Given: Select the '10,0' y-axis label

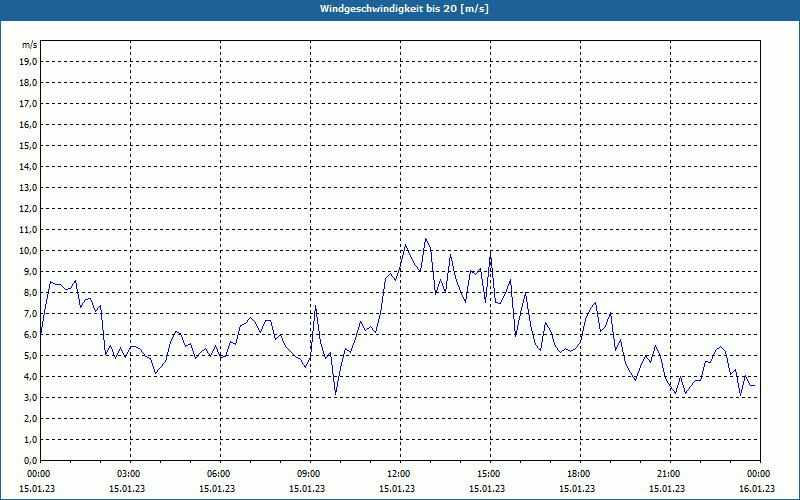Looking at the screenshot, I should (x=28, y=251).
